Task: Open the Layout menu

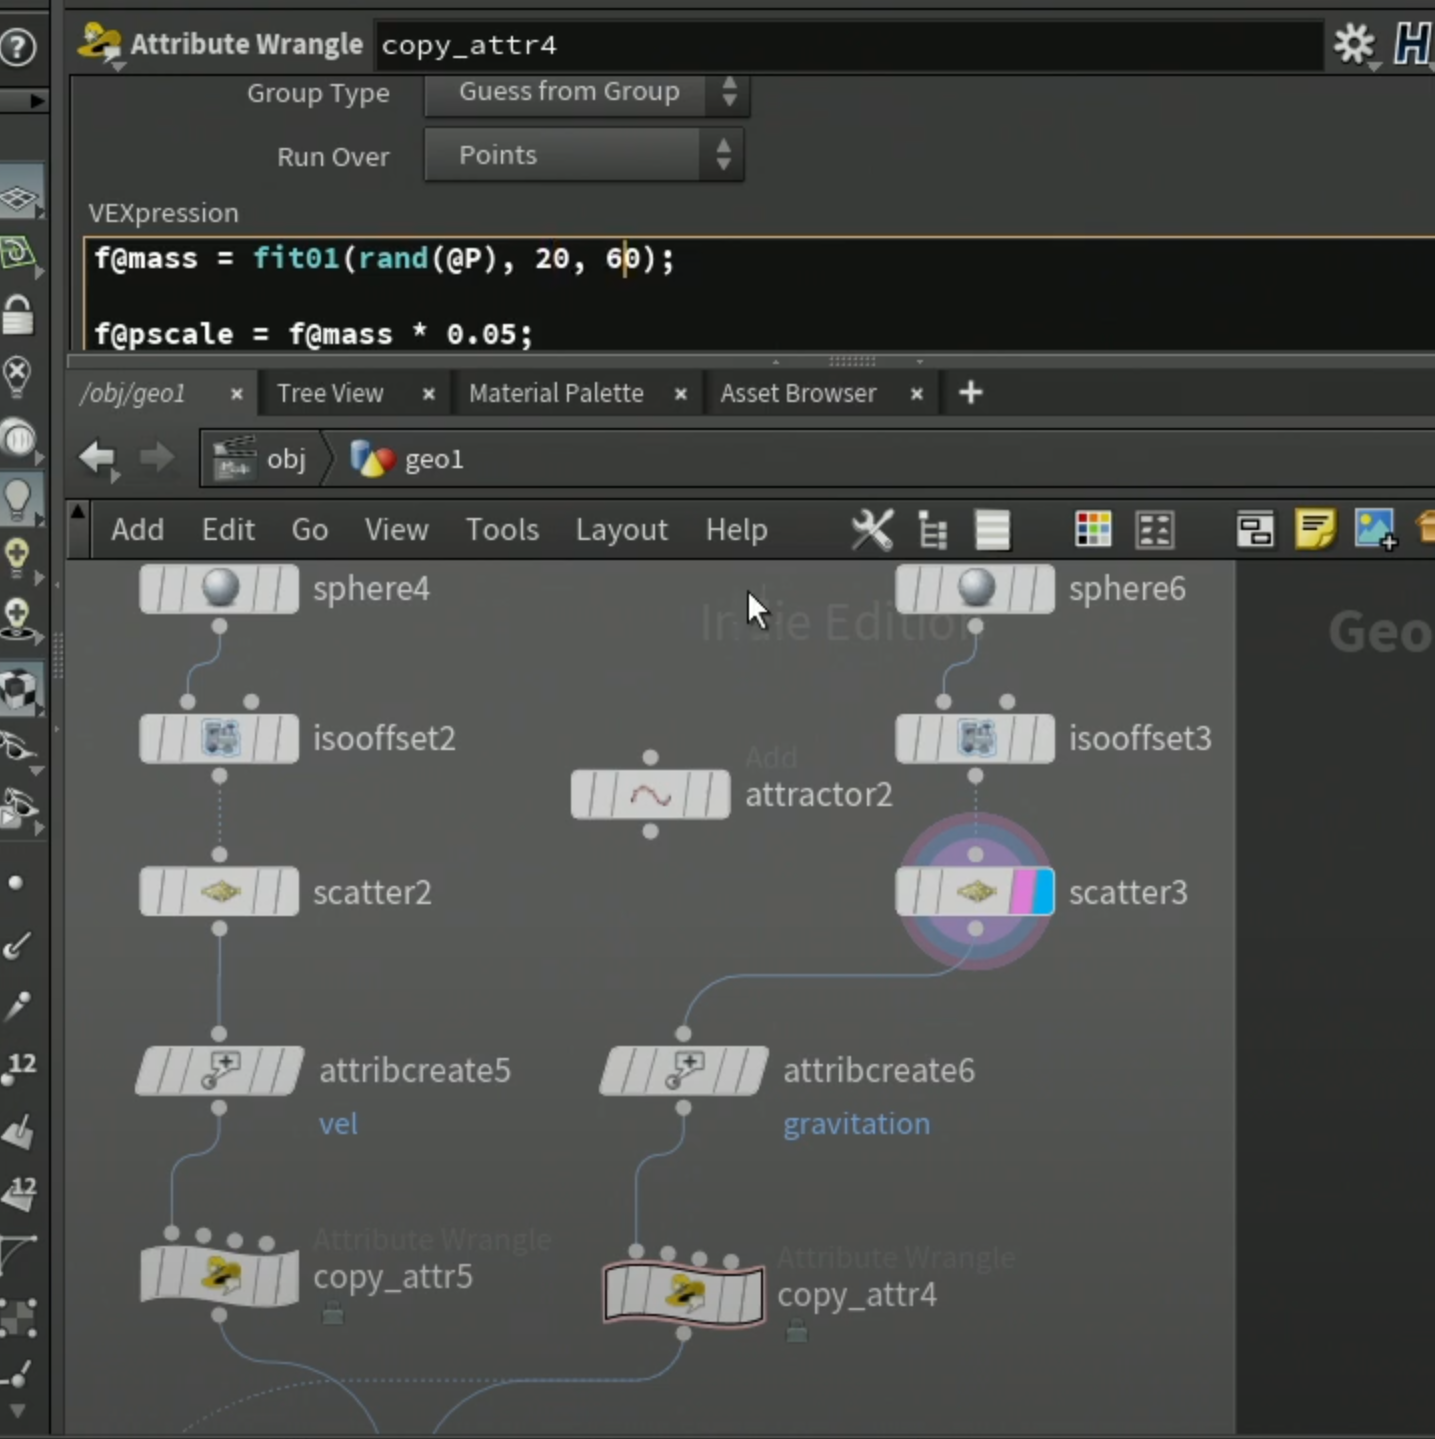Action: click(x=621, y=529)
